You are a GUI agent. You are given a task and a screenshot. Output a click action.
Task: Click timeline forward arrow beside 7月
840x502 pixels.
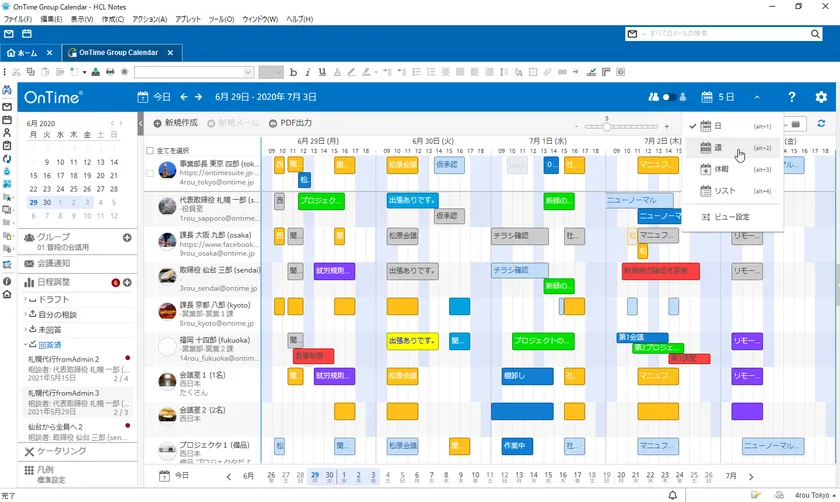click(751, 476)
